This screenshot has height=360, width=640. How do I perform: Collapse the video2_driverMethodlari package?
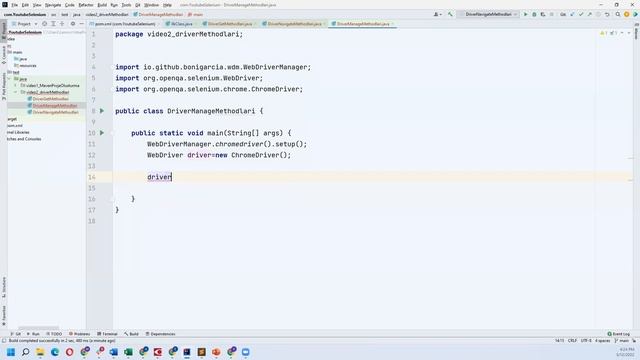tap(16, 92)
